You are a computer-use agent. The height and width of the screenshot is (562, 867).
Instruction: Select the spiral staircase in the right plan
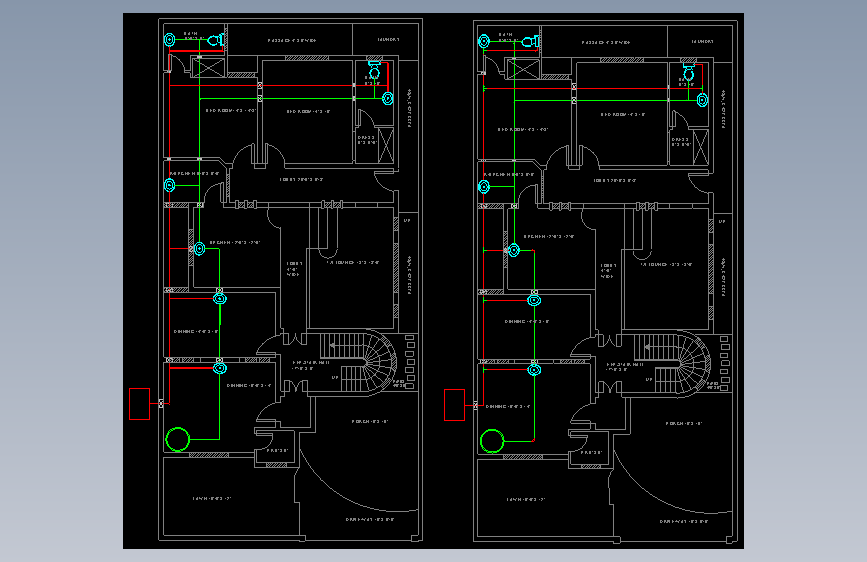pos(673,363)
